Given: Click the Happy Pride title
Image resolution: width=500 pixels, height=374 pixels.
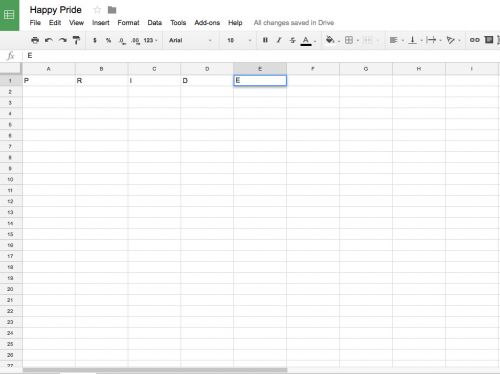Looking at the screenshot, I should [56, 10].
